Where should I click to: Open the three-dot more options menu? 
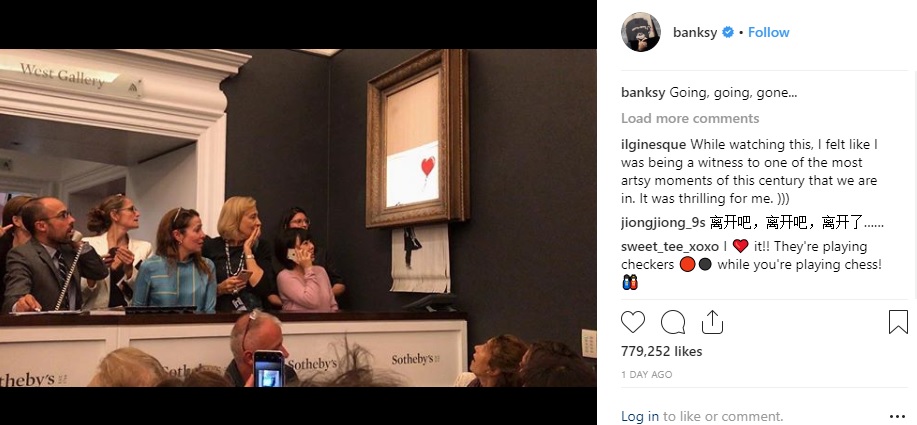point(897,417)
